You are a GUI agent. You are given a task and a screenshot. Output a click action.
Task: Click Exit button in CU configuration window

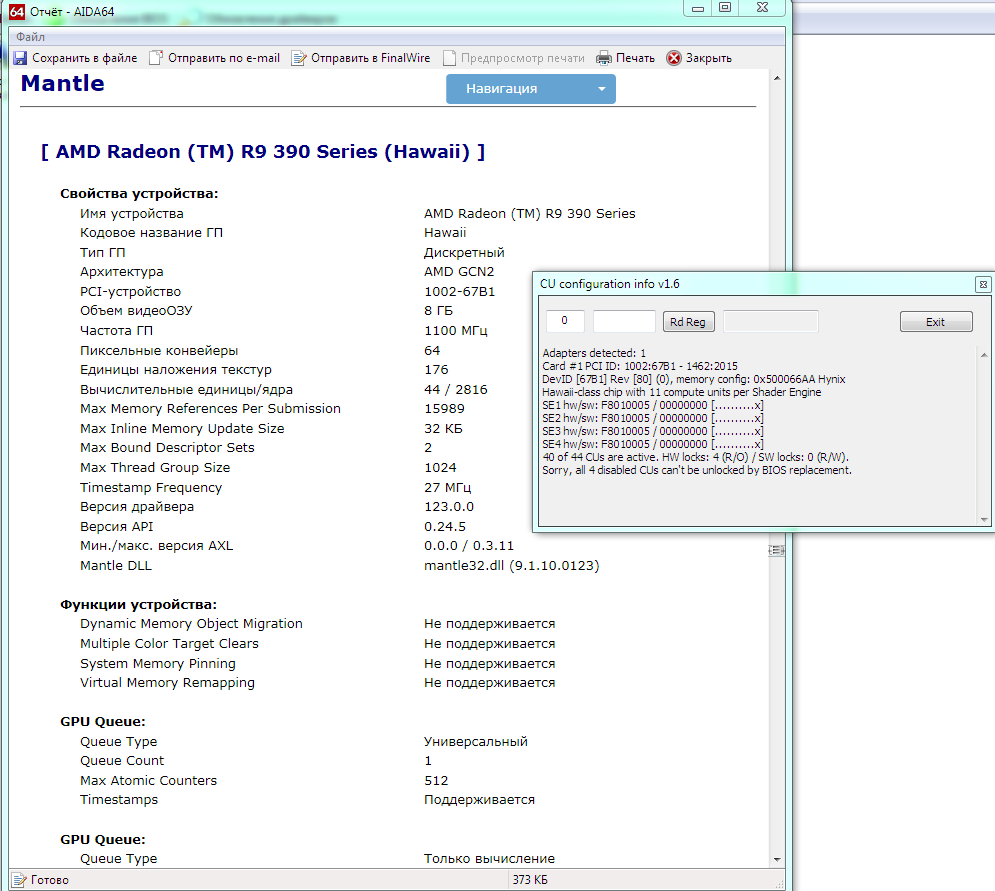pos(935,322)
